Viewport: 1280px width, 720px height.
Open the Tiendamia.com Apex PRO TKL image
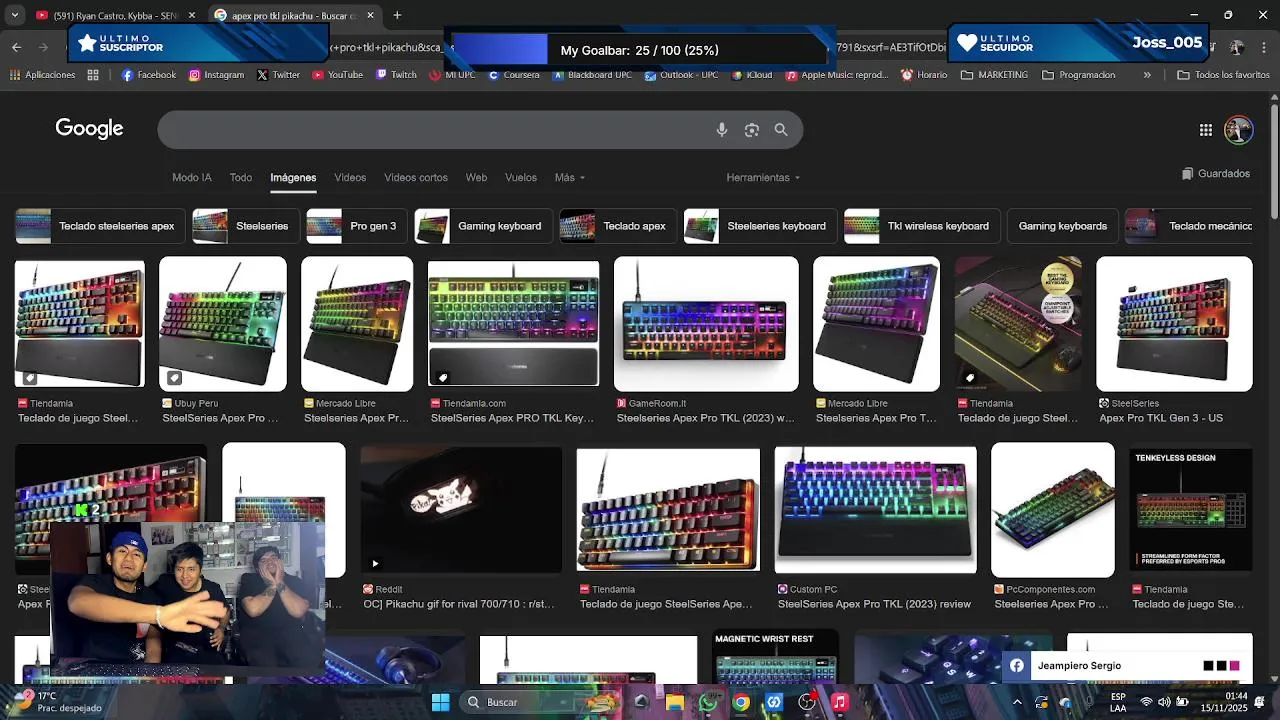coord(513,324)
